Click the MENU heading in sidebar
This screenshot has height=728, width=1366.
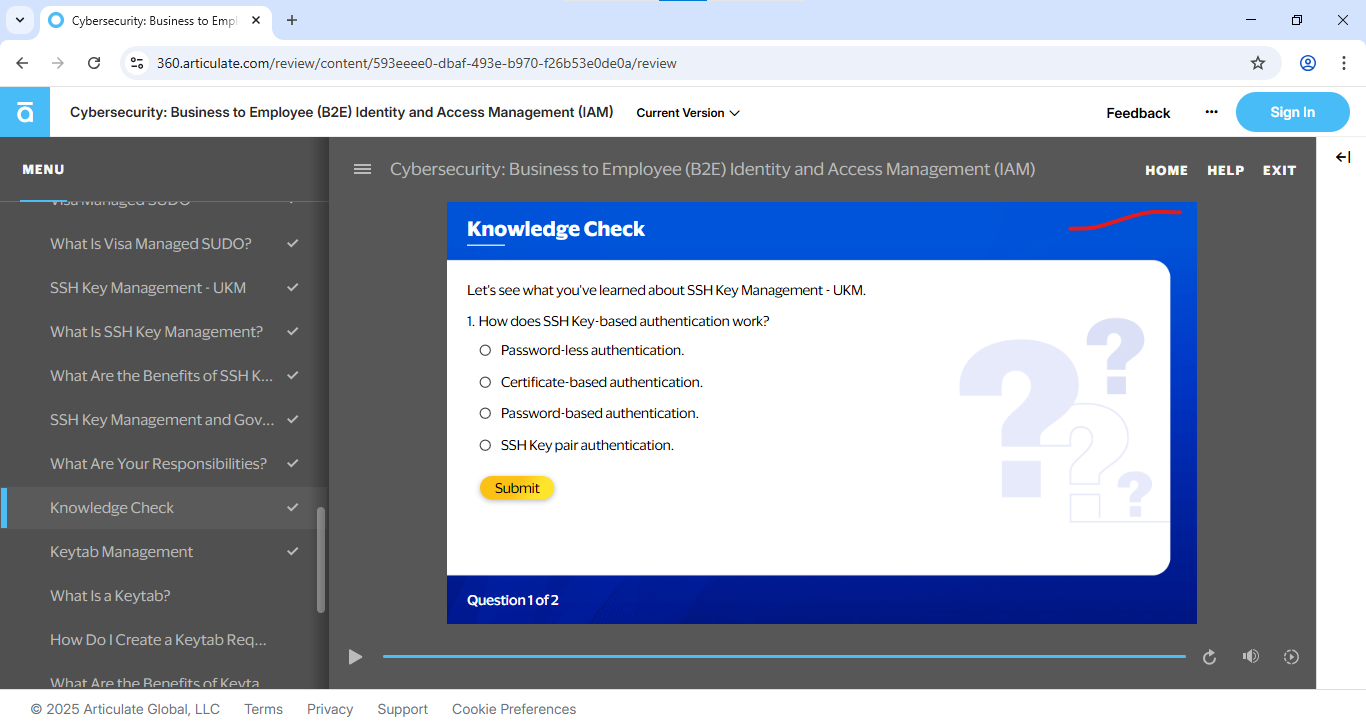tap(43, 170)
